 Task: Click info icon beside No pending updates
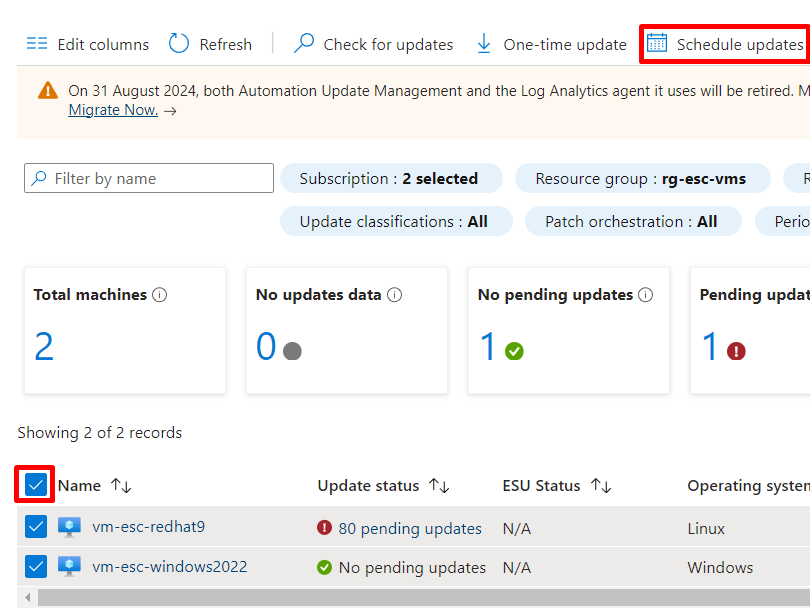pyautogui.click(x=645, y=295)
